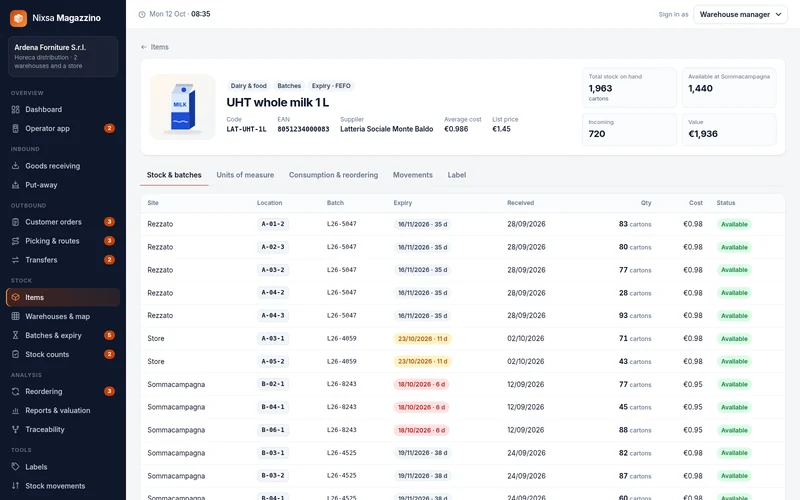Open the Dashboard icon in sidebar

coord(15,109)
